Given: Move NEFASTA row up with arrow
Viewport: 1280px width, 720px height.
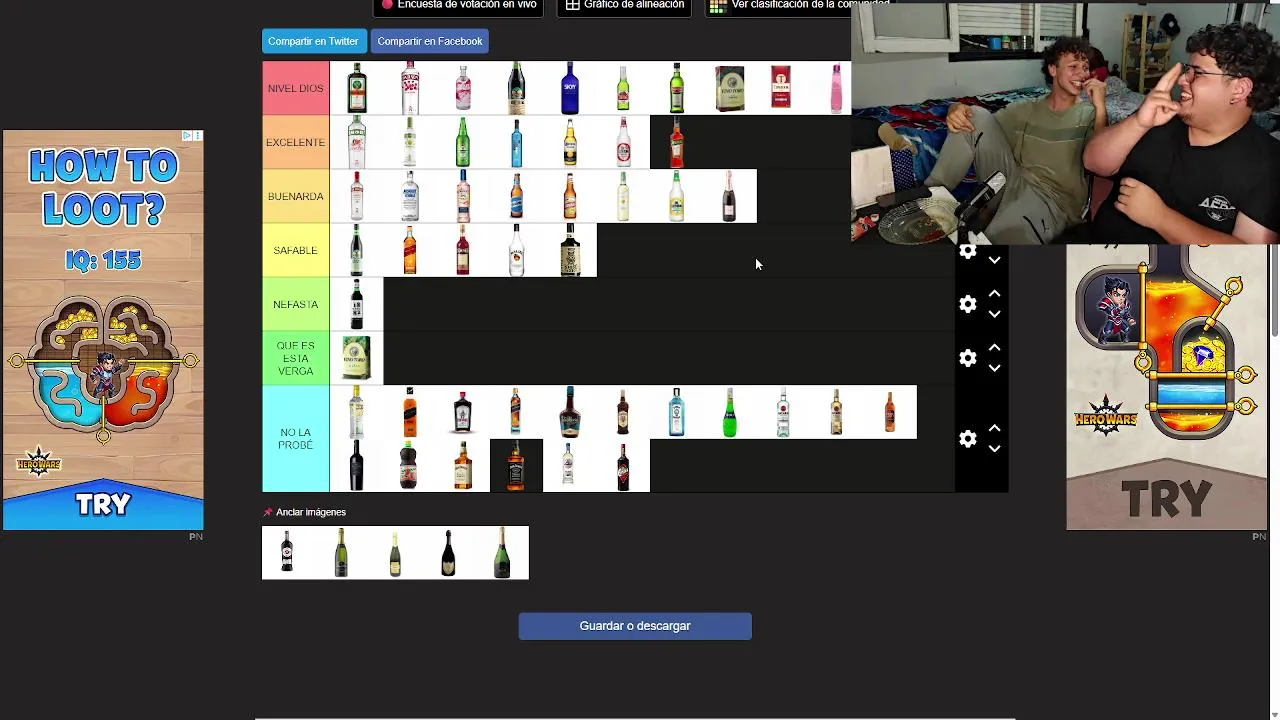Looking at the screenshot, I should click(x=994, y=294).
